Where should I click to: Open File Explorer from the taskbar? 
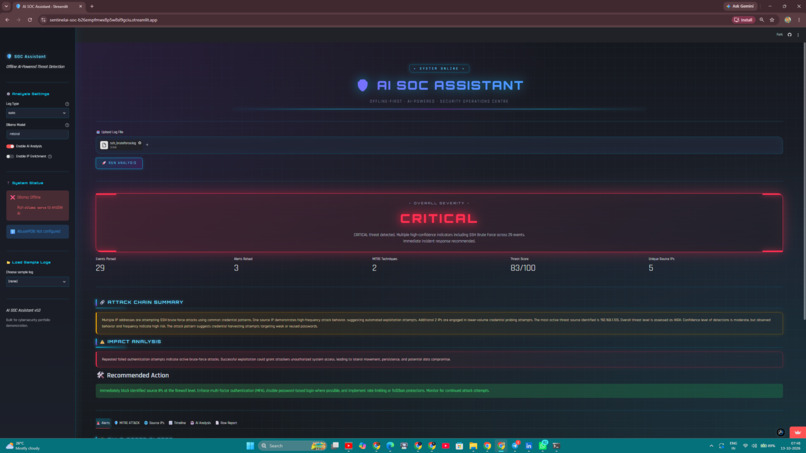coord(473,446)
